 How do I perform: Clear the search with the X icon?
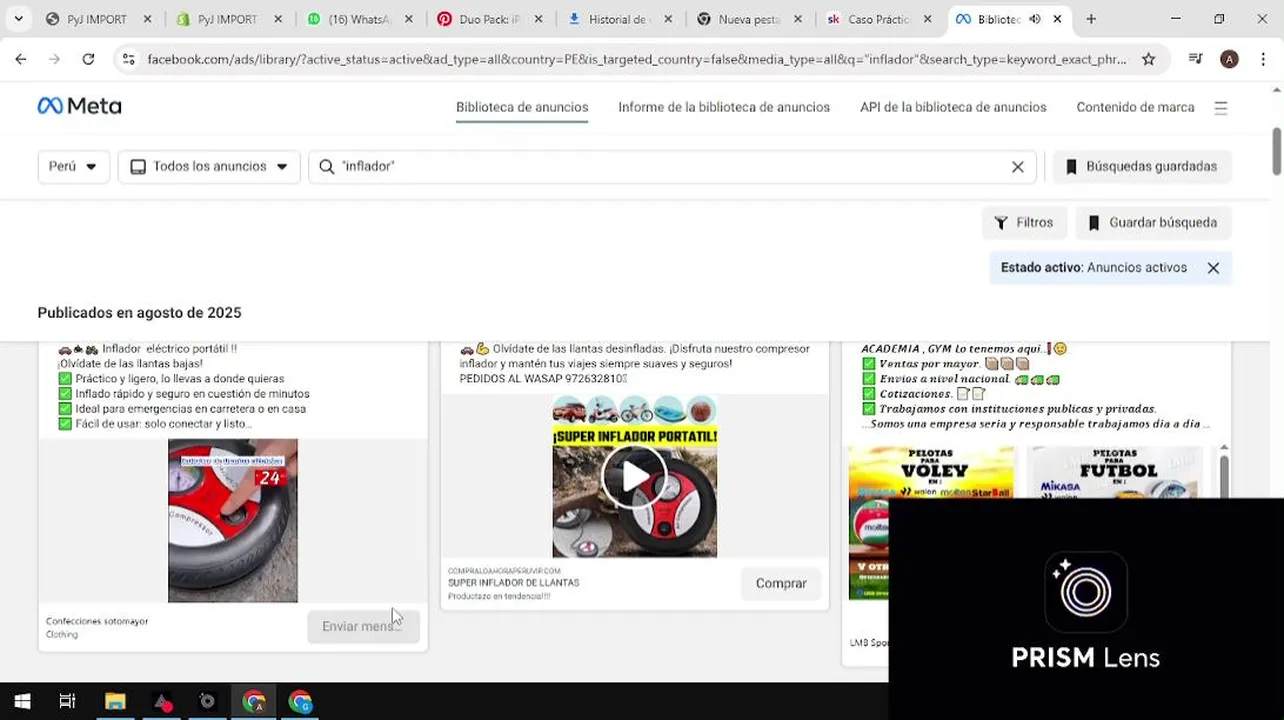pos(1018,167)
